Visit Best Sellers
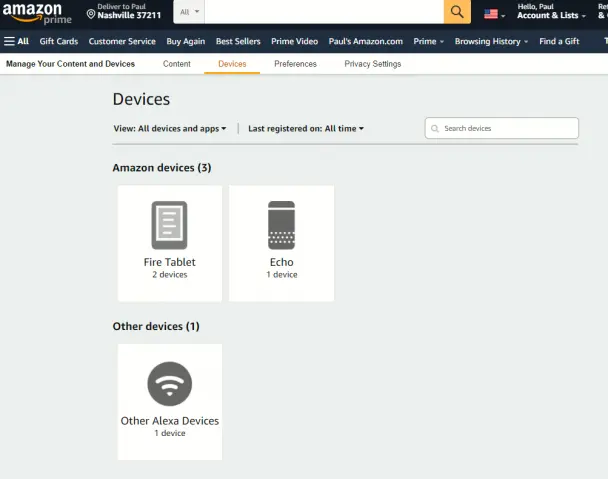 click(238, 41)
